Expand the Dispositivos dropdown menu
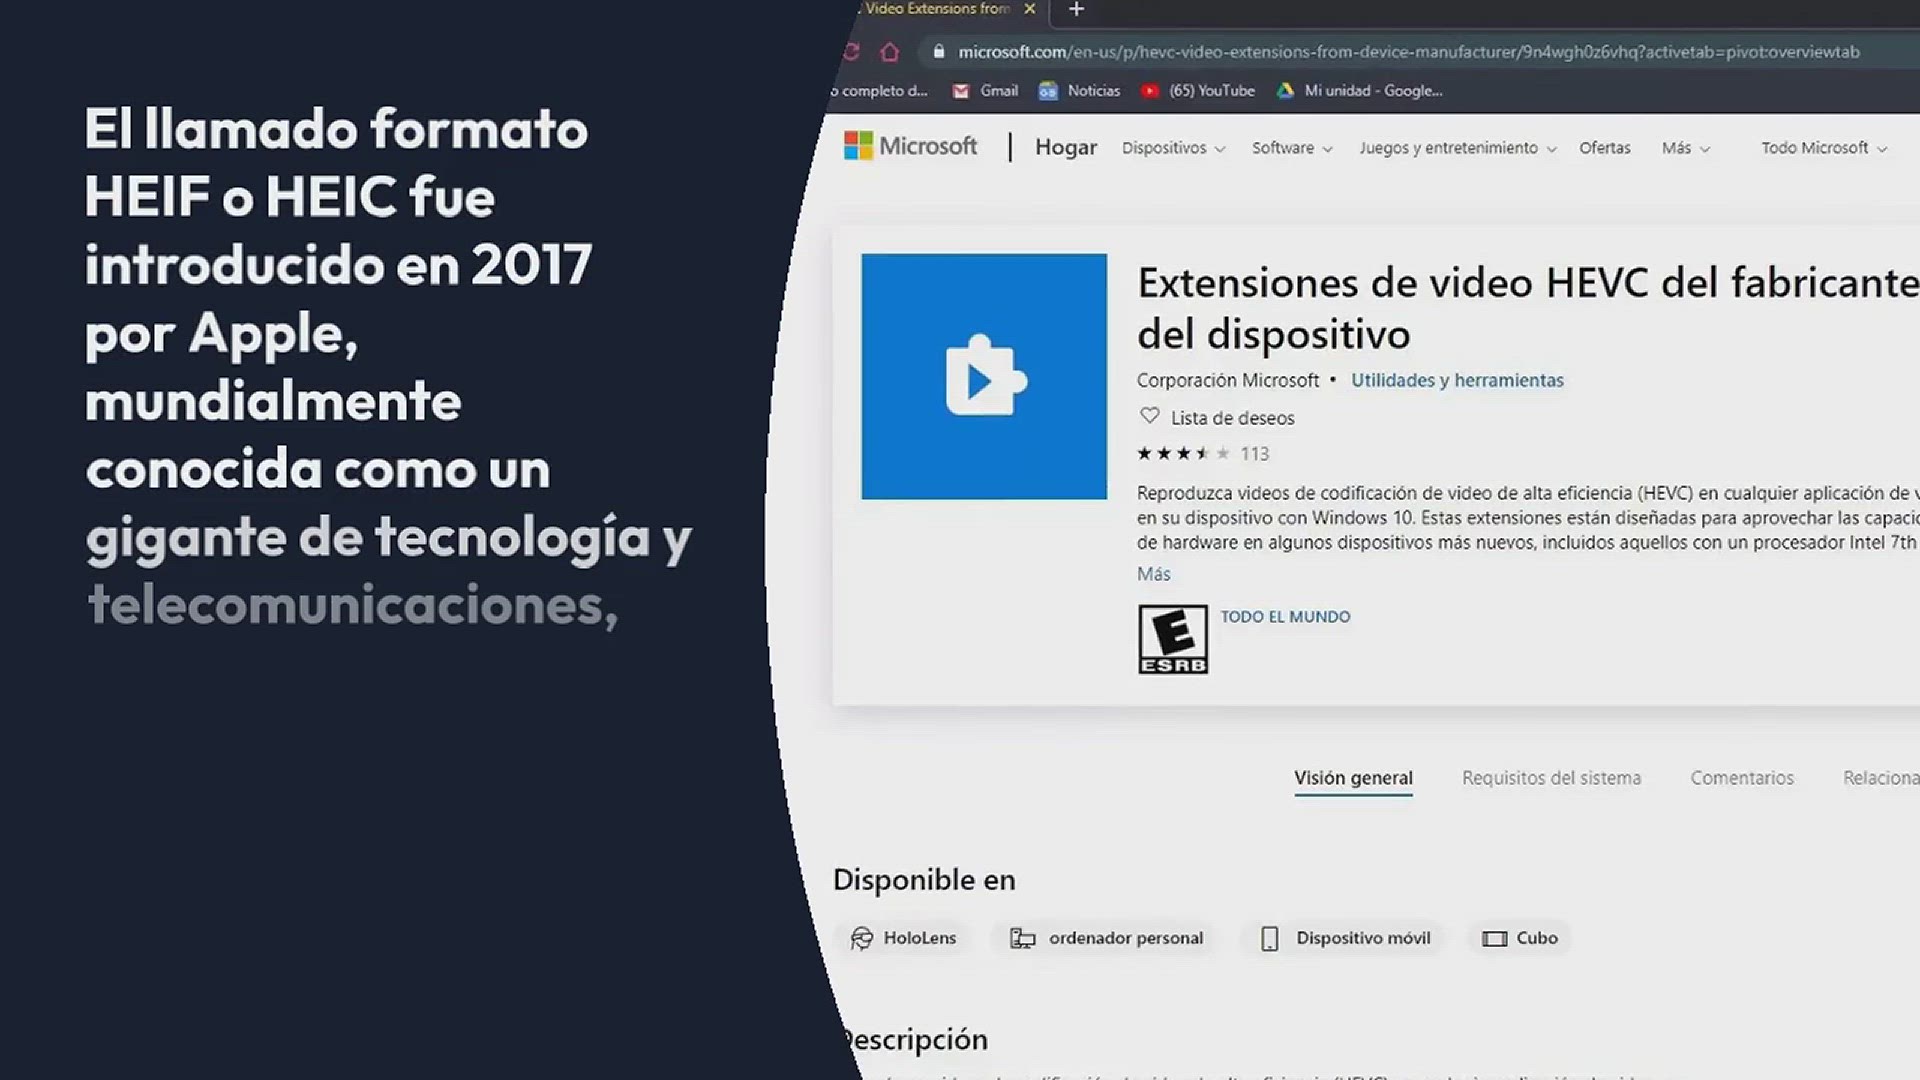1920x1080 pixels. [1173, 148]
